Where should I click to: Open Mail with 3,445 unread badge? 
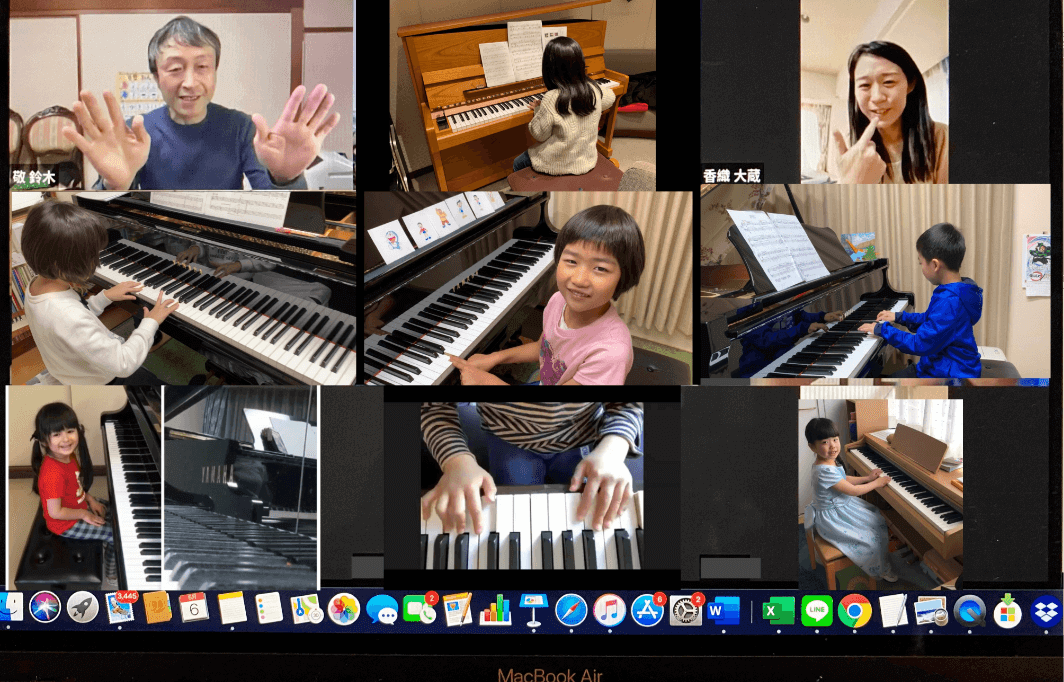(x=120, y=608)
